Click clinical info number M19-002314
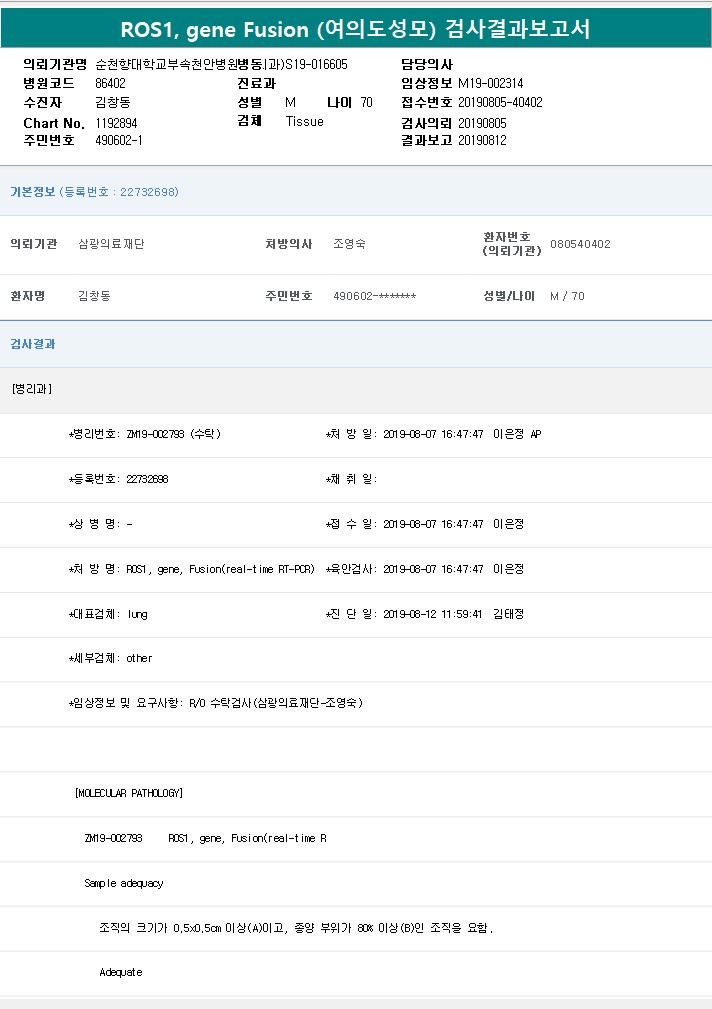712x1009 pixels. click(490, 83)
